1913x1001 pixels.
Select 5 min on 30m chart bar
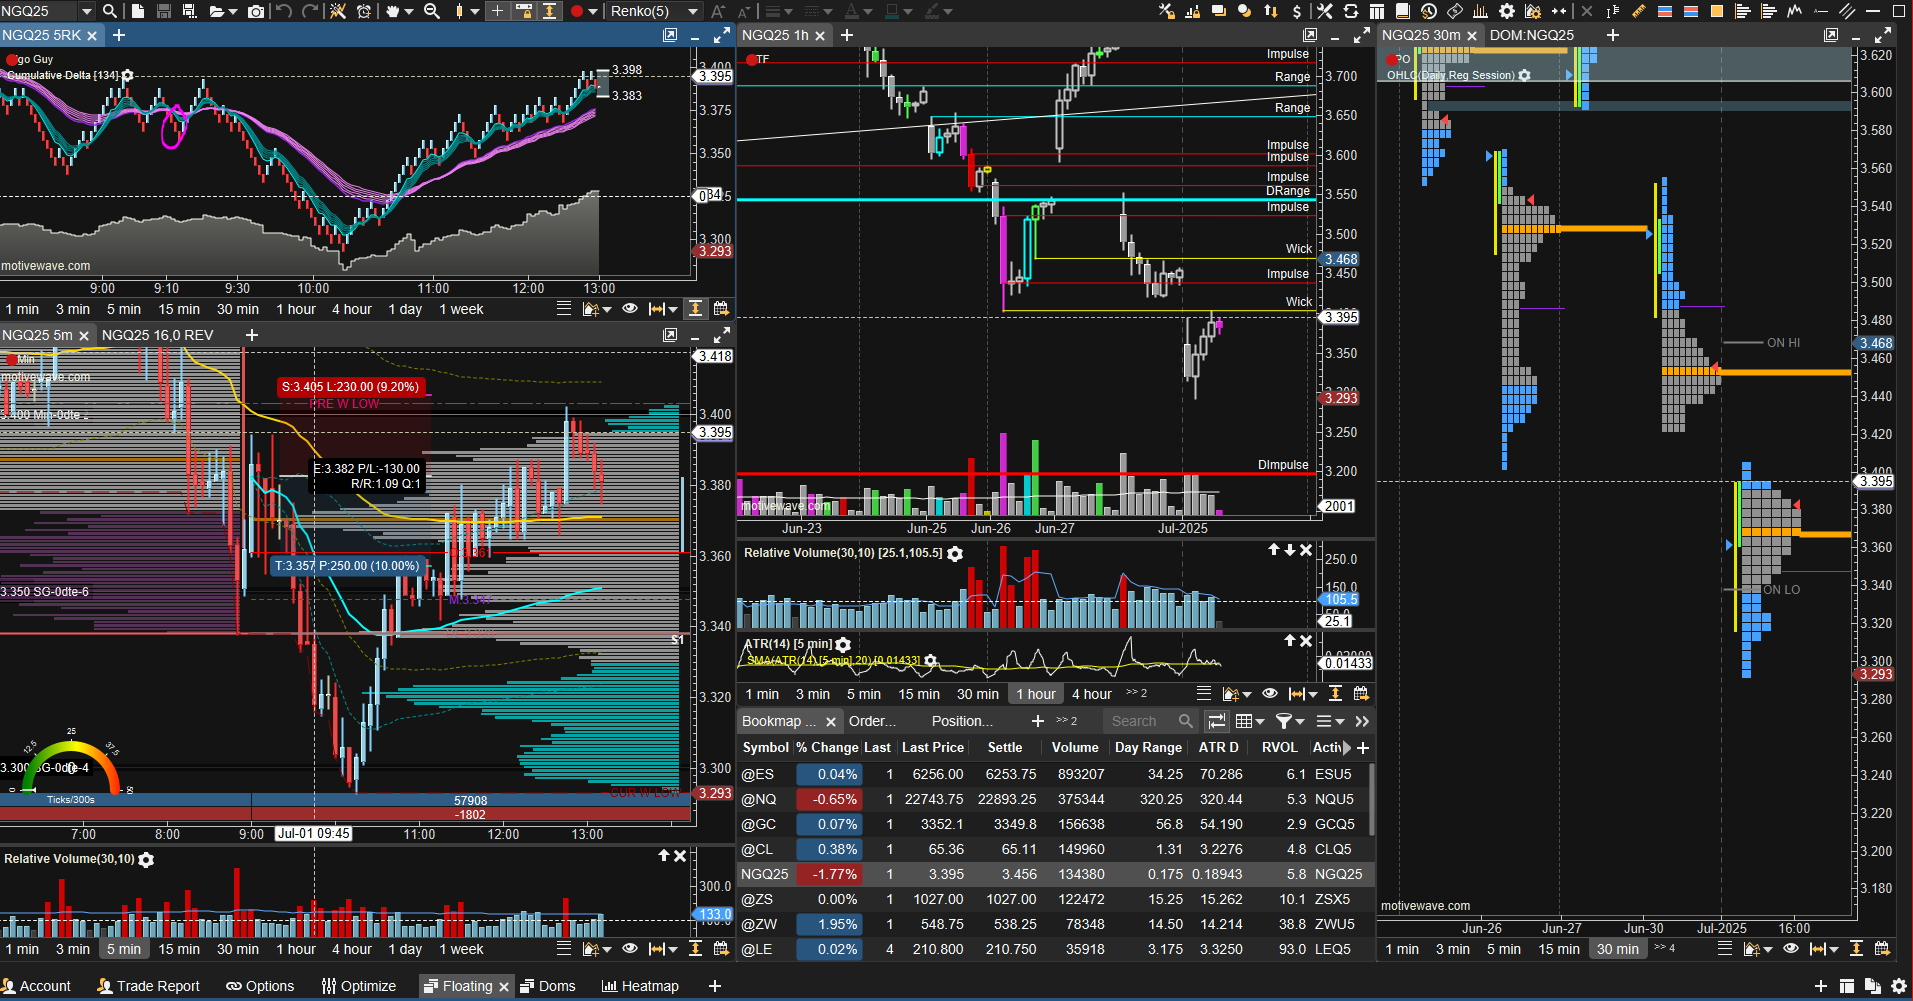(1503, 949)
